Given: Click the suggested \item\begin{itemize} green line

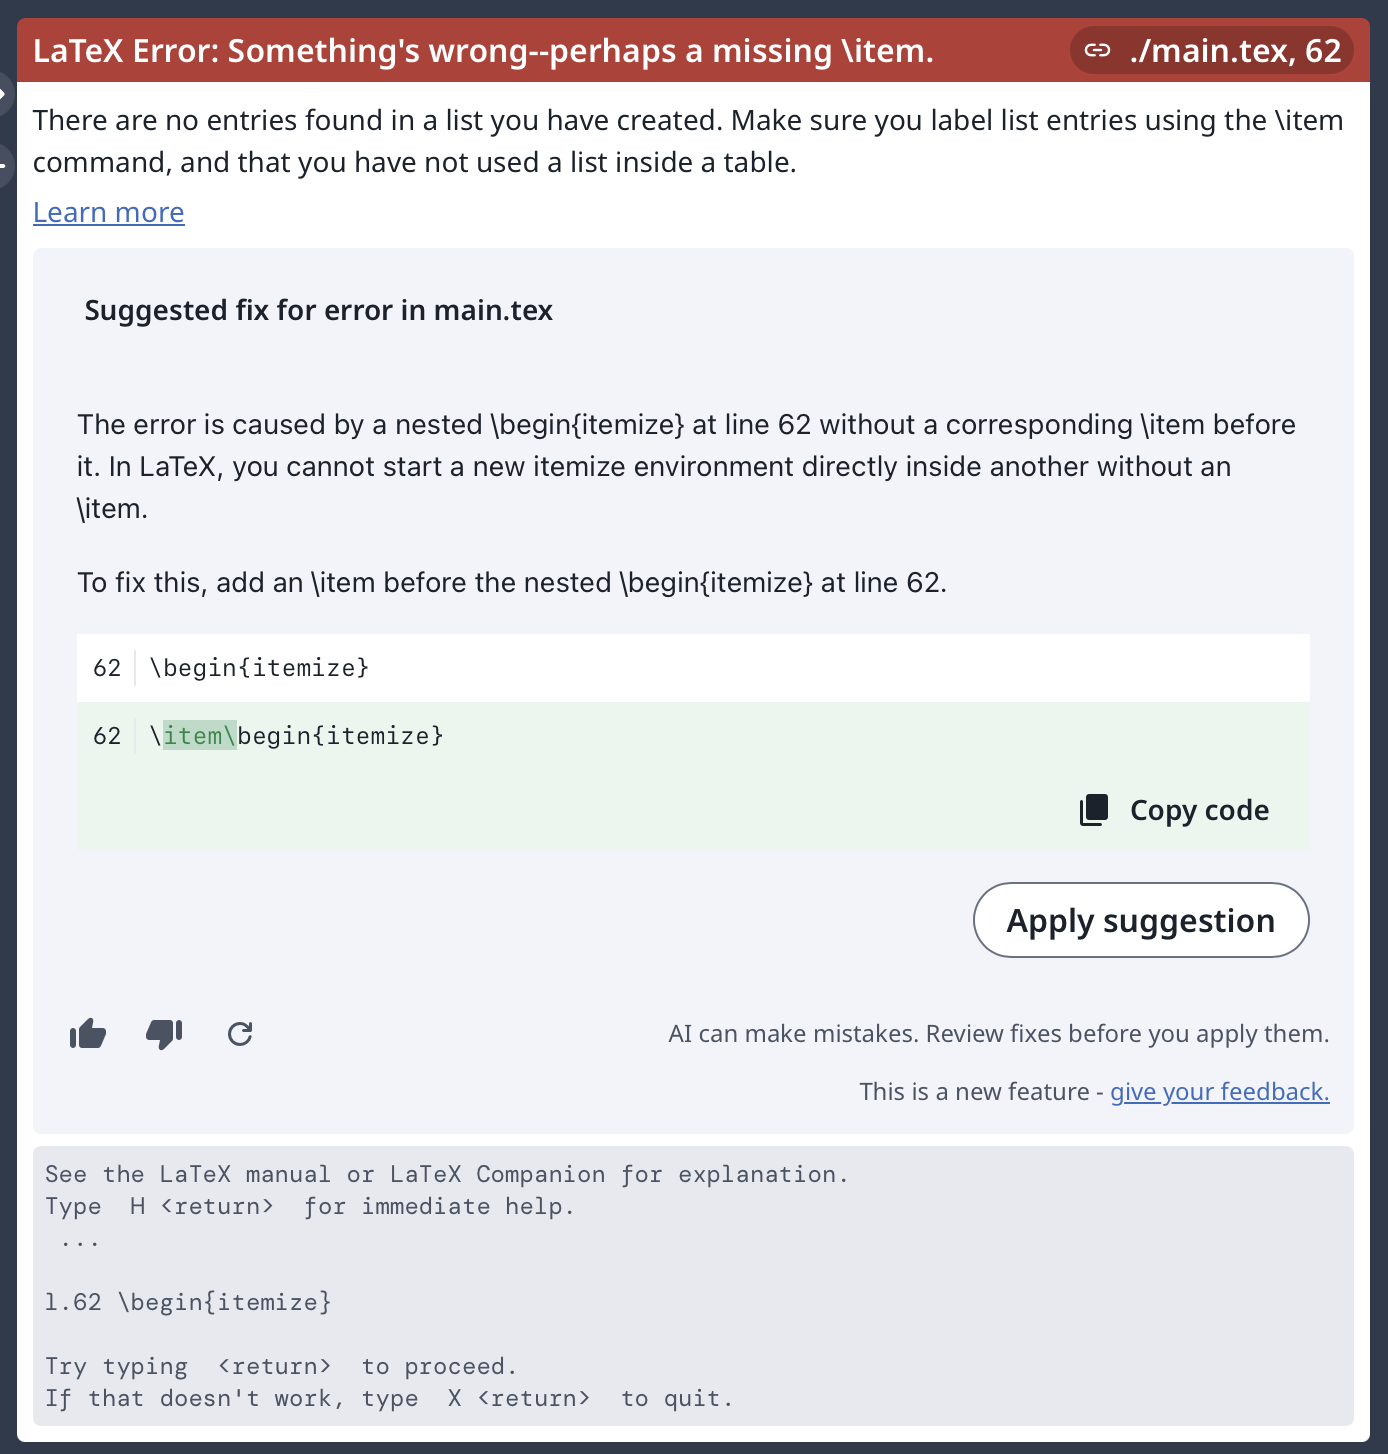Looking at the screenshot, I should 693,736.
